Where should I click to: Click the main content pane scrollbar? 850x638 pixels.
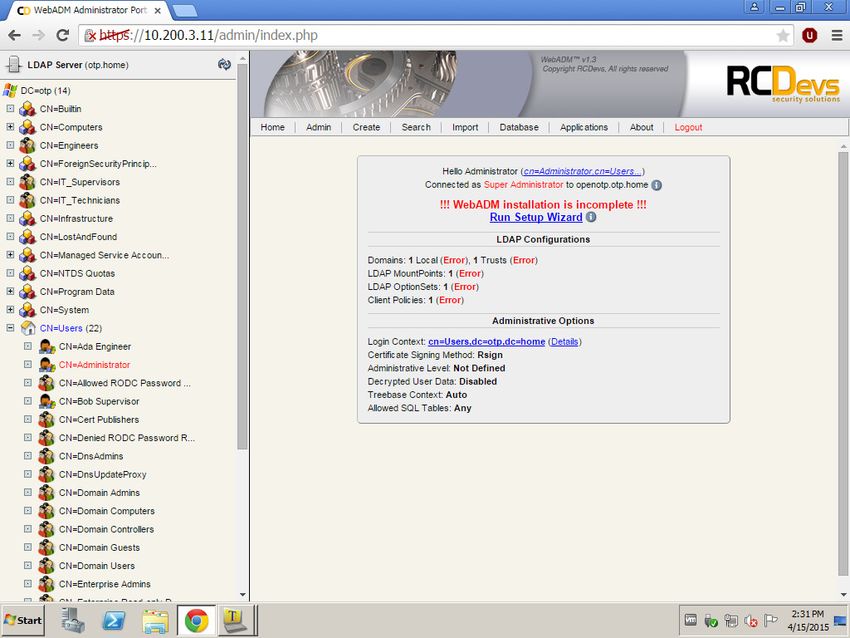[x=843, y=364]
